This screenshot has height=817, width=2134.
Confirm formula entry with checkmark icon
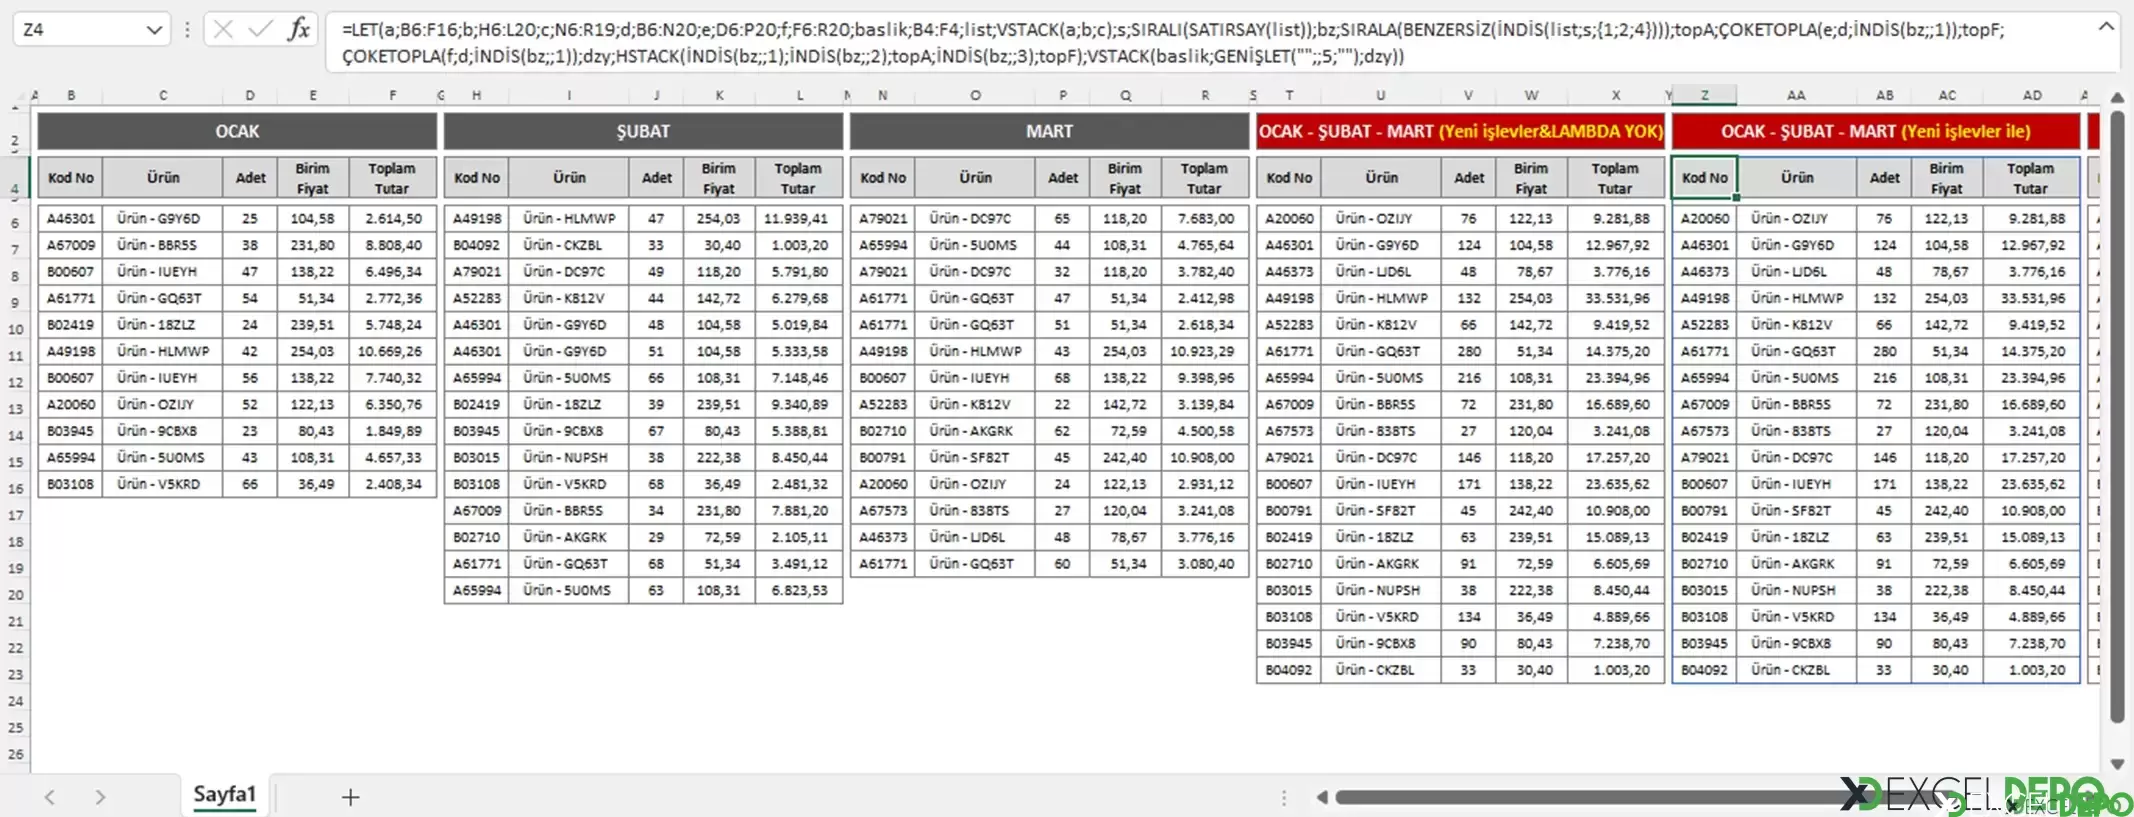(x=260, y=29)
